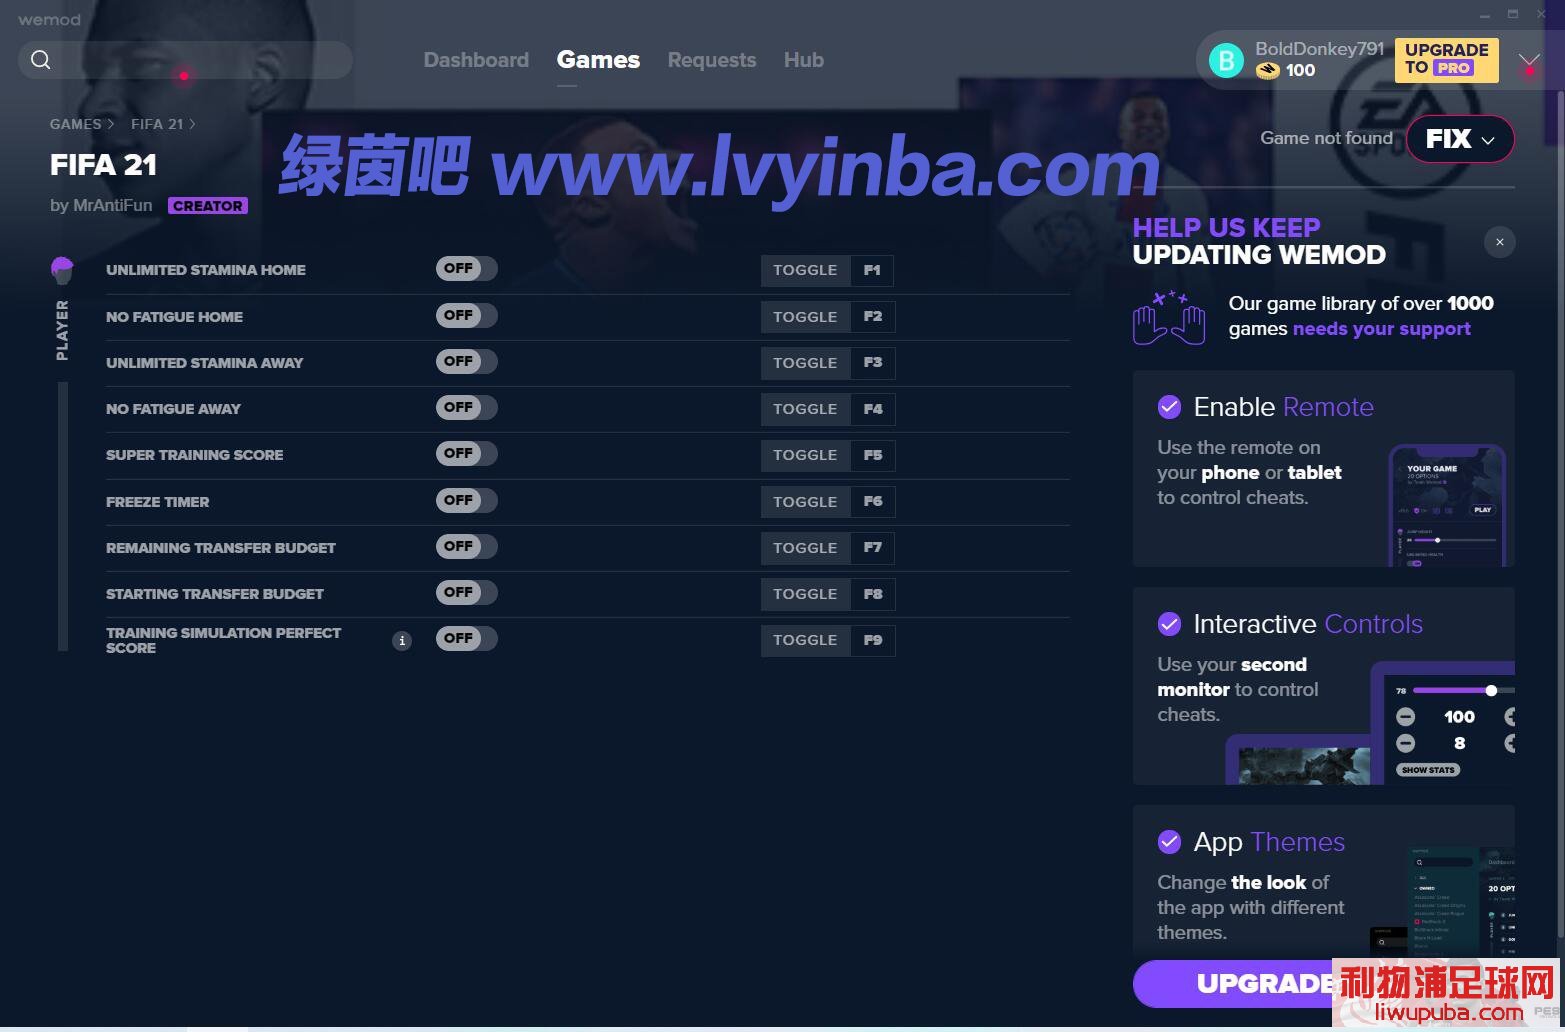Screen dimensions: 1565x1032
Task: Open the FIFA 21 breadcrumb
Action: tap(157, 124)
